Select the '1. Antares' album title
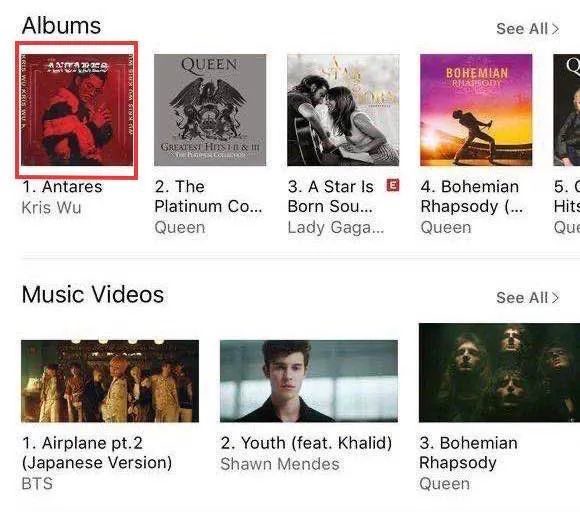 (62, 186)
